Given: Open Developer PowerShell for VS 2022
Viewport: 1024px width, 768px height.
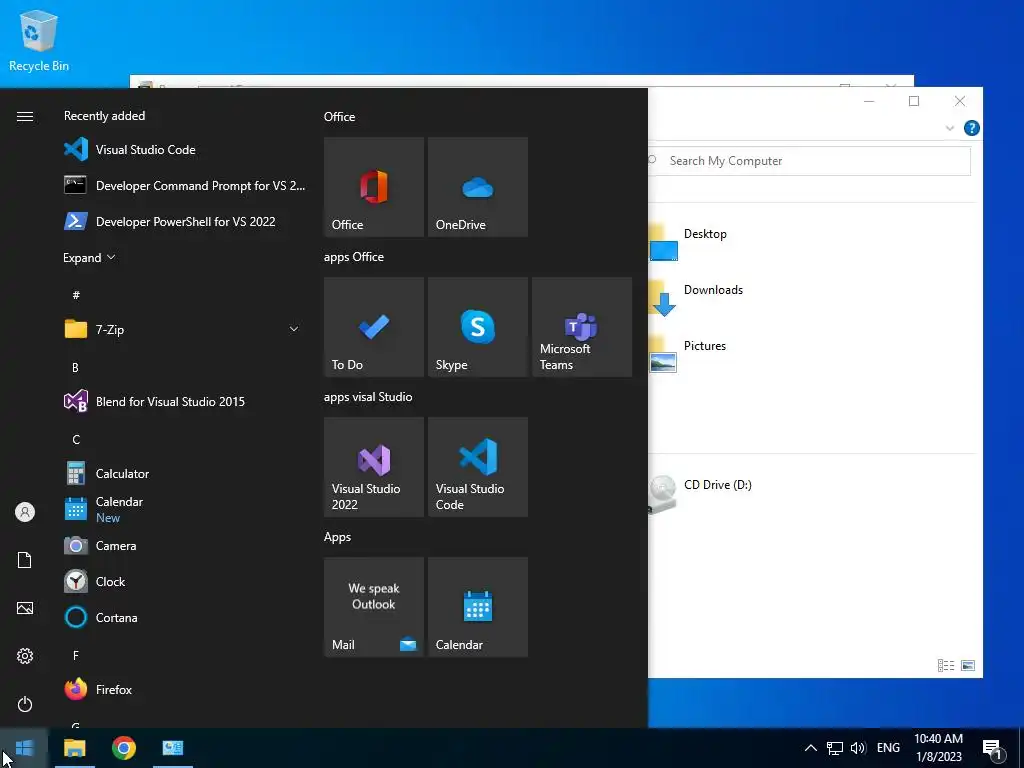Looking at the screenshot, I should coord(183,221).
